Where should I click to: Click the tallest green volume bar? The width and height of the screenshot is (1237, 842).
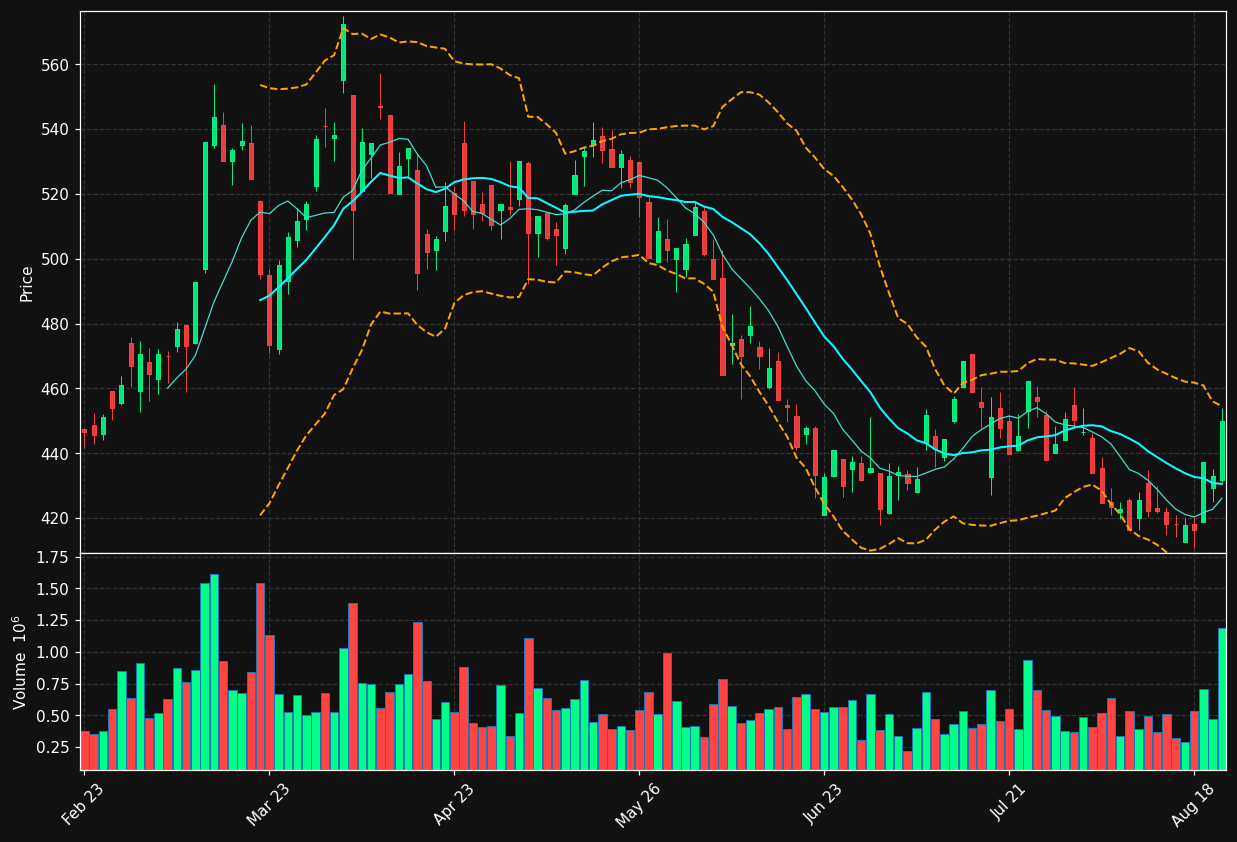[214, 672]
